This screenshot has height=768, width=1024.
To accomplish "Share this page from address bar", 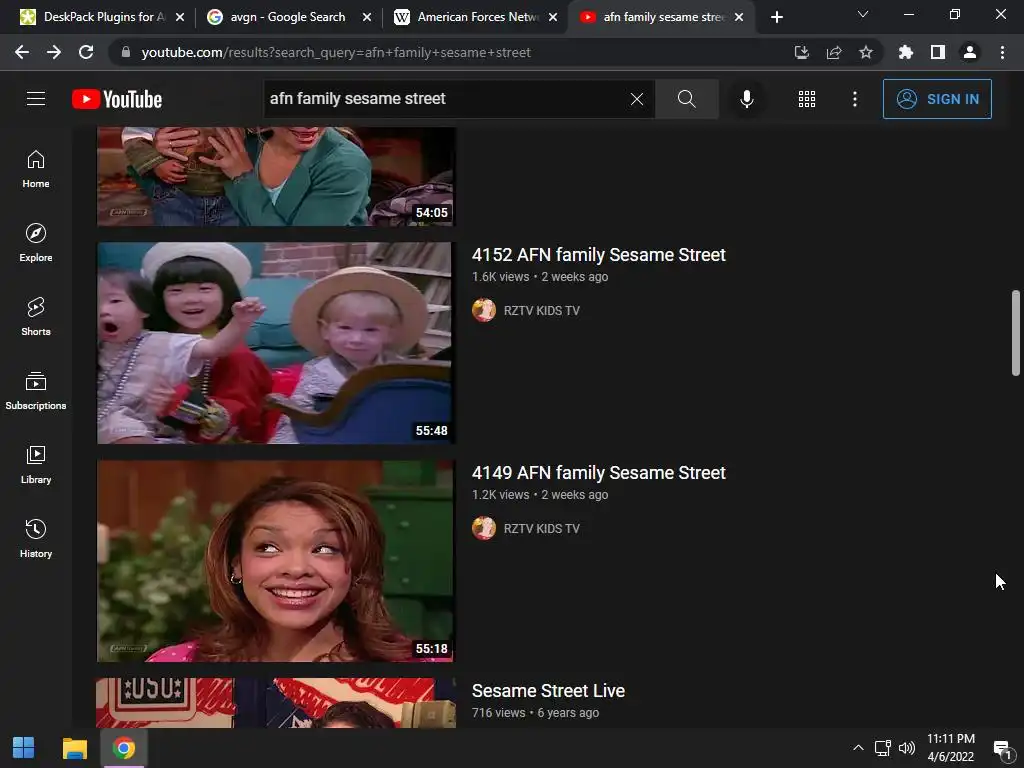I will pyautogui.click(x=834, y=52).
